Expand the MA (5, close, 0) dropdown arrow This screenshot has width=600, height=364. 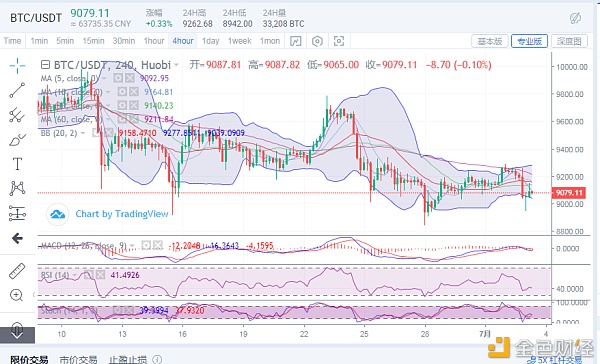pyautogui.click(x=104, y=78)
